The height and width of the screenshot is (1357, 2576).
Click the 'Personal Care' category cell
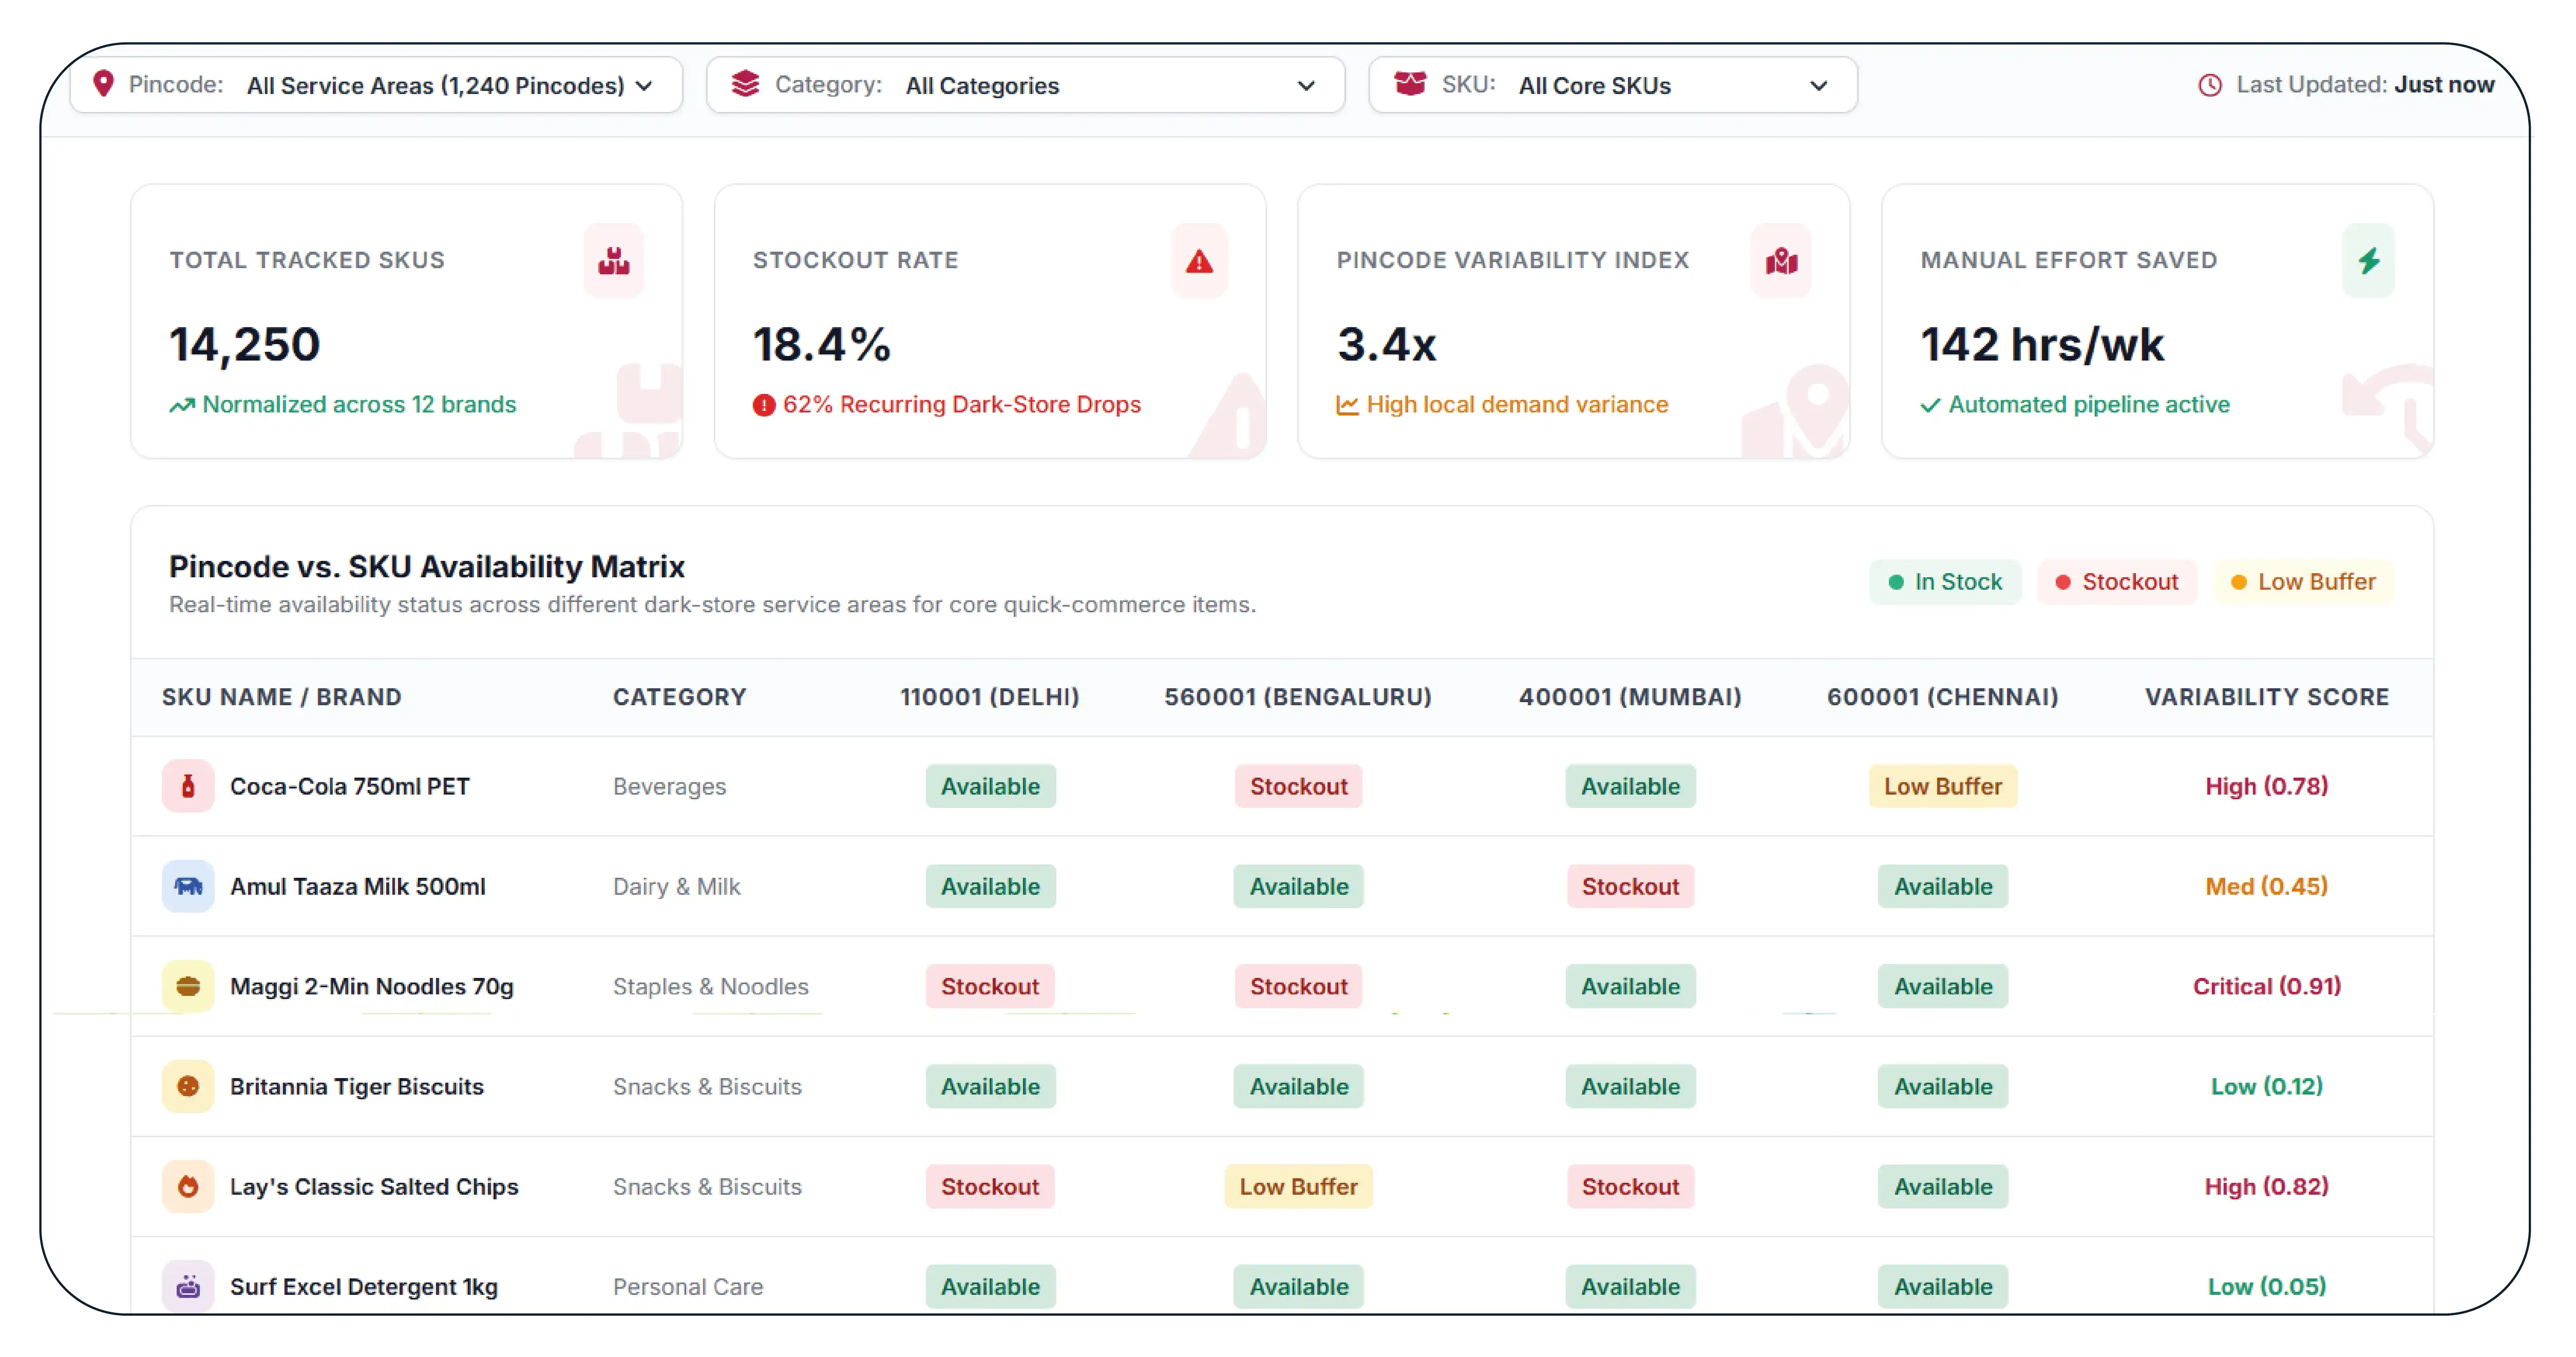[x=688, y=1287]
